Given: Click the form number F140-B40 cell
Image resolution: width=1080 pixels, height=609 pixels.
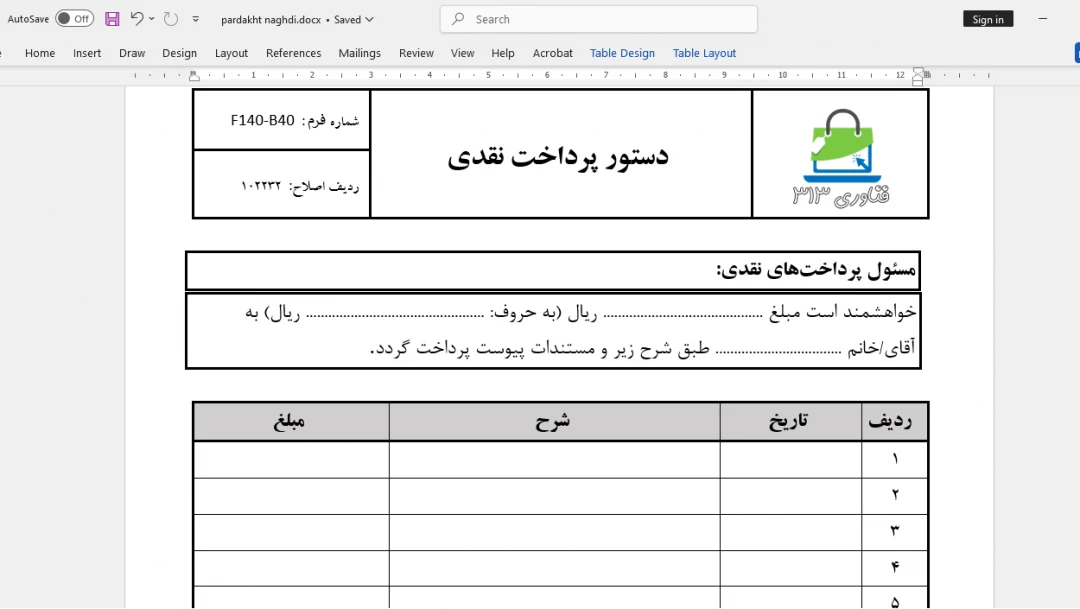Looking at the screenshot, I should coord(281,121).
